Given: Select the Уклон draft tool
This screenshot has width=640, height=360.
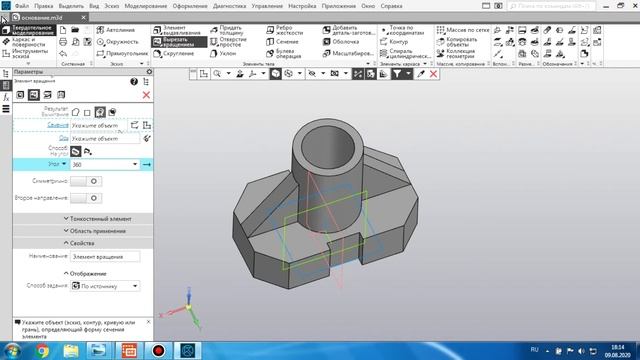Looking at the screenshot, I should pyautogui.click(x=223, y=53).
